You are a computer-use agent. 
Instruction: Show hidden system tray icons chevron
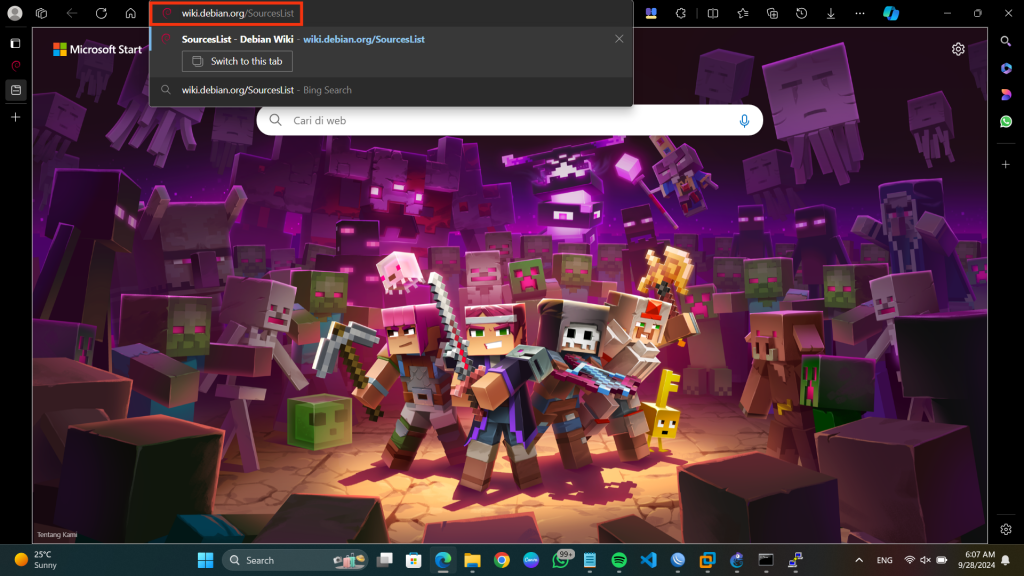click(x=859, y=560)
